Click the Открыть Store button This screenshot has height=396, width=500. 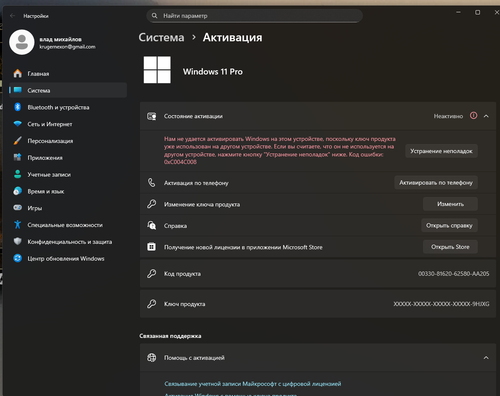pyautogui.click(x=450, y=247)
